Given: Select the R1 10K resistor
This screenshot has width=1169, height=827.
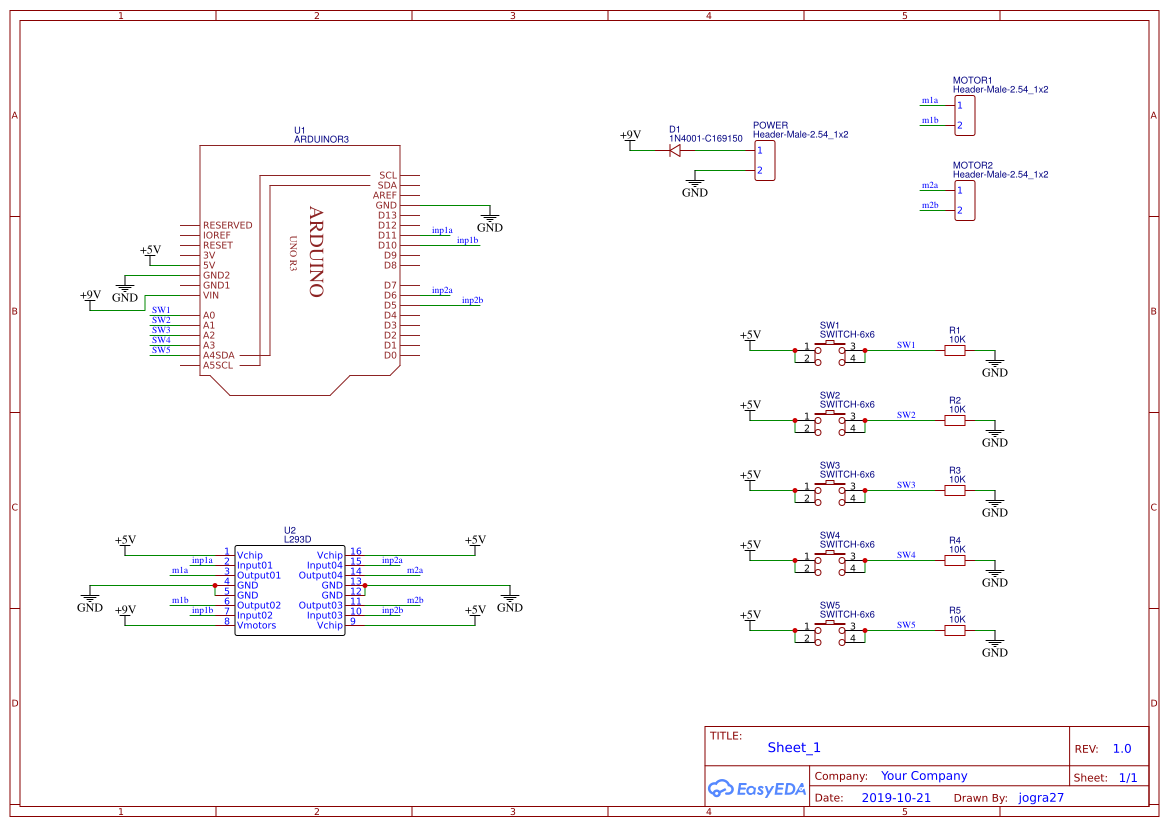Looking at the screenshot, I should coord(955,350).
